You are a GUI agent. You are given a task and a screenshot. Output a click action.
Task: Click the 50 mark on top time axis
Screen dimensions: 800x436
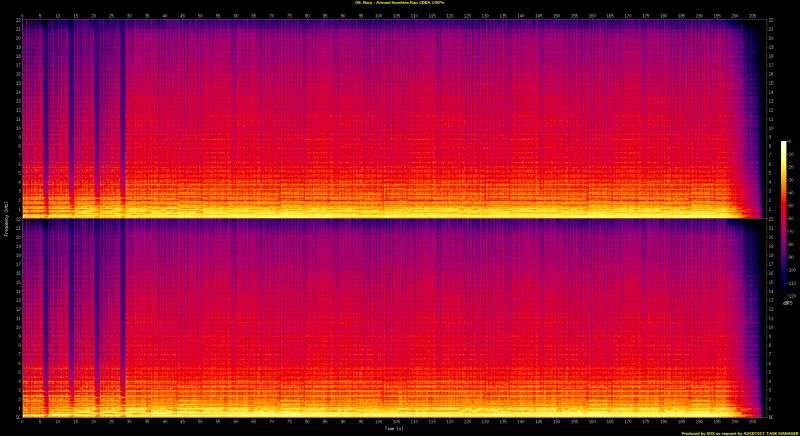click(201, 16)
